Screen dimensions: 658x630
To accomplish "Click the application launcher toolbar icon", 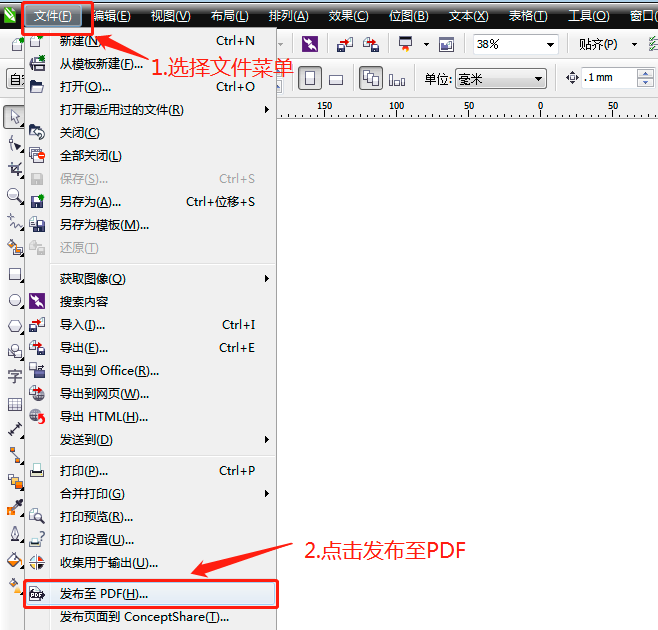I will pos(405,44).
